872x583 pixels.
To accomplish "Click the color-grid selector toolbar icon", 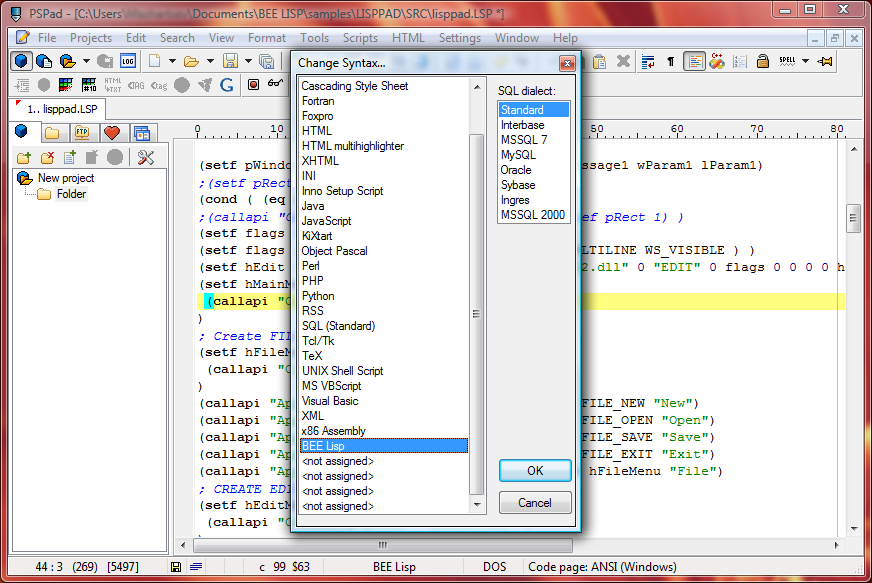I will click(66, 85).
